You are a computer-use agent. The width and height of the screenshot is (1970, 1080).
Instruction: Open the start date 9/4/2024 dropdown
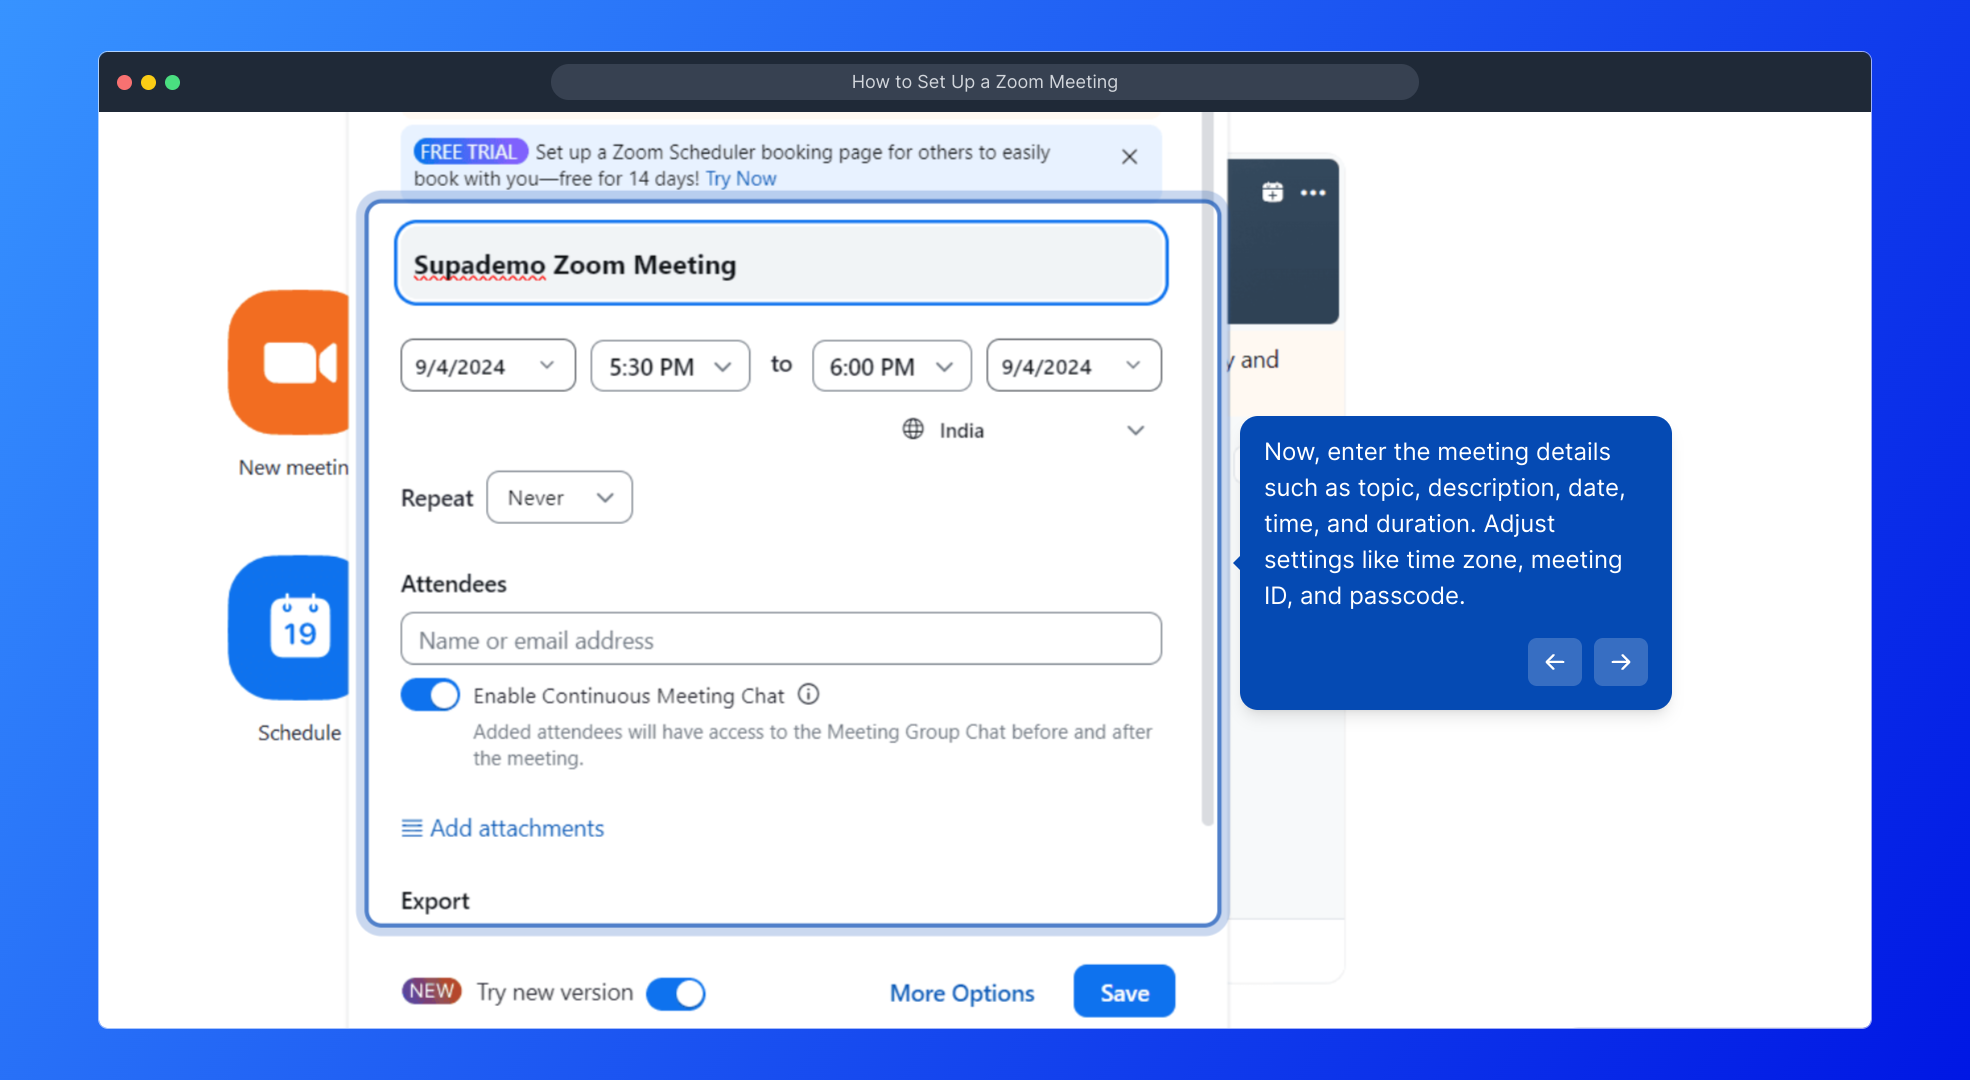click(x=487, y=366)
